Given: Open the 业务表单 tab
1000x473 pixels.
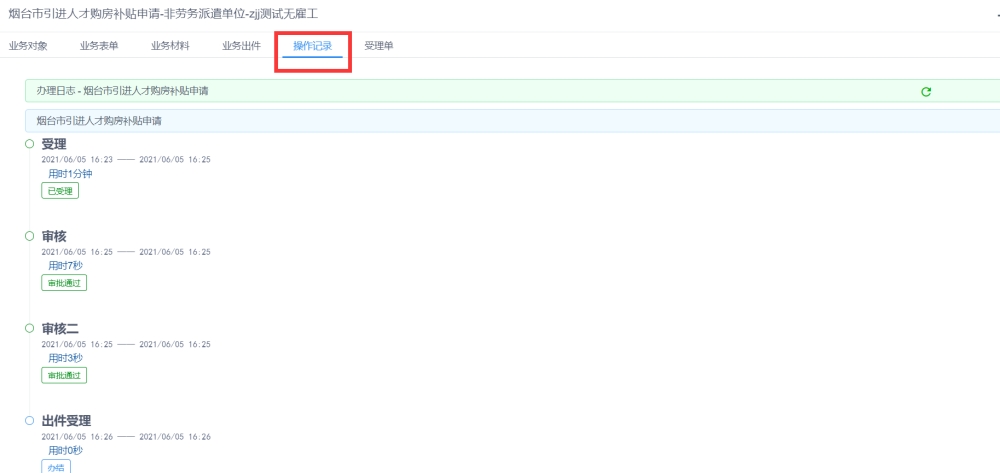Looking at the screenshot, I should pos(99,46).
